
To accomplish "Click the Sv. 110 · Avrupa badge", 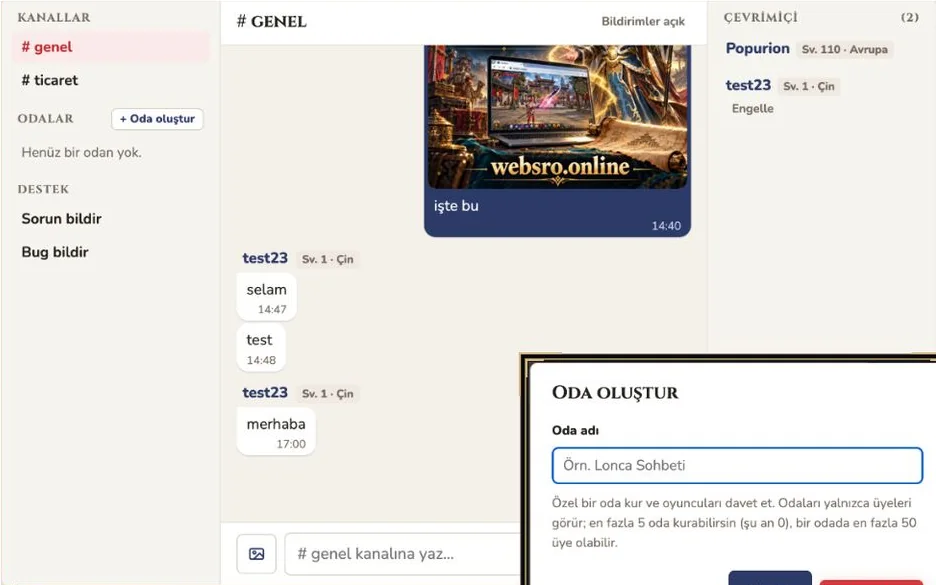I will [844, 50].
